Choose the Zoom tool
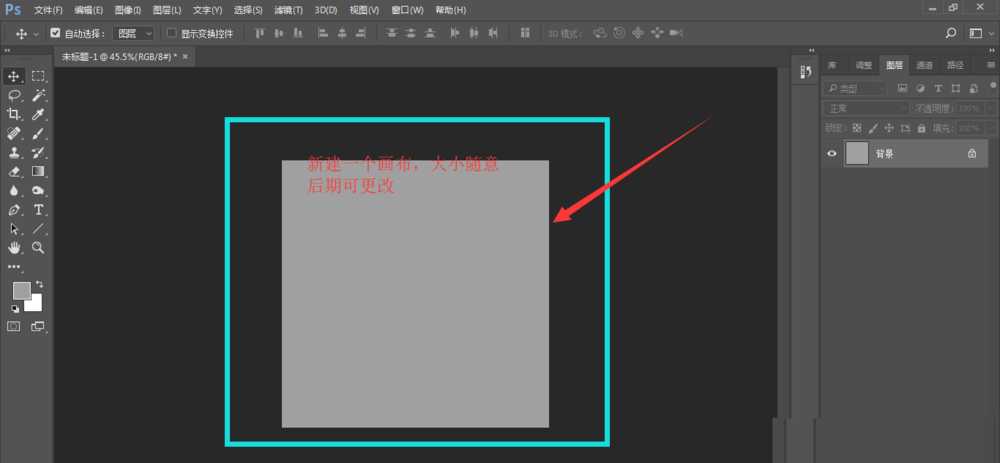 click(38, 247)
